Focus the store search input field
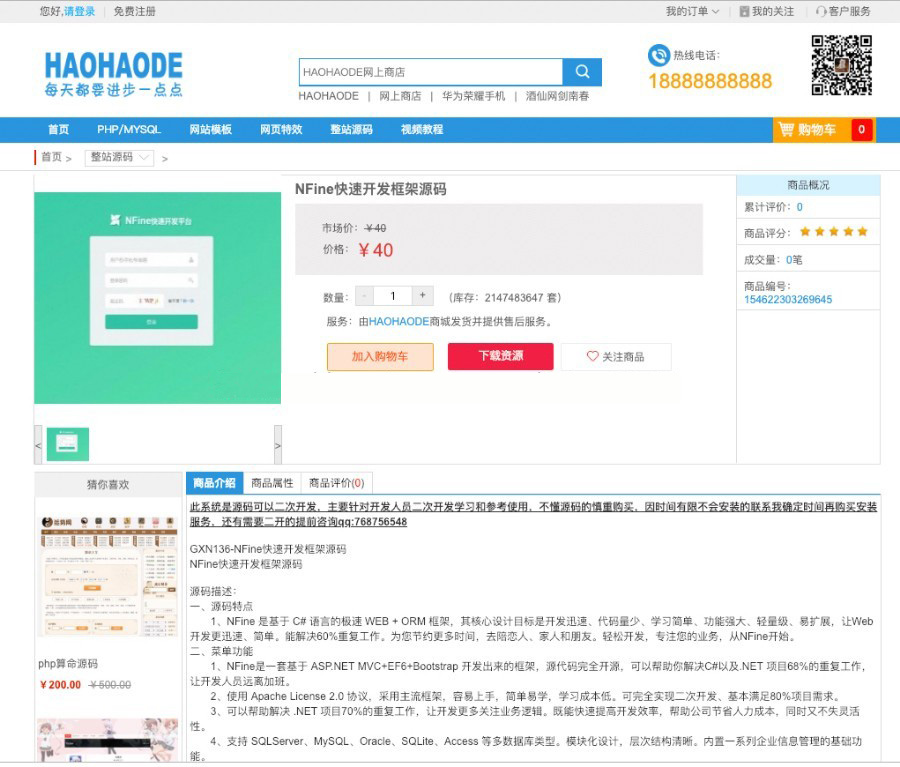 pyautogui.click(x=430, y=72)
